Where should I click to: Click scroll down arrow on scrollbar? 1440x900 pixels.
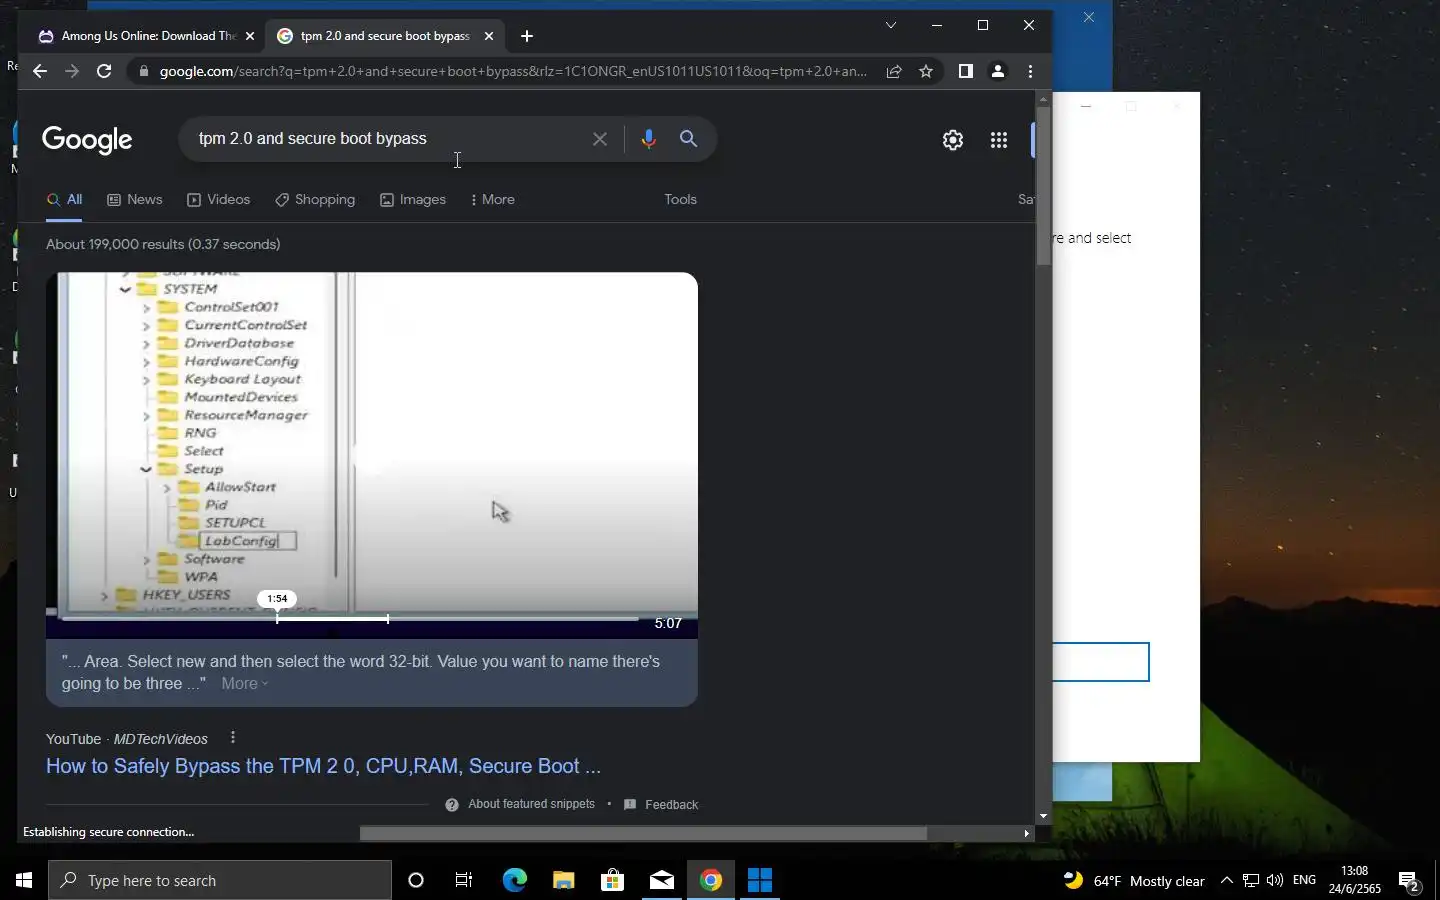coord(1043,817)
